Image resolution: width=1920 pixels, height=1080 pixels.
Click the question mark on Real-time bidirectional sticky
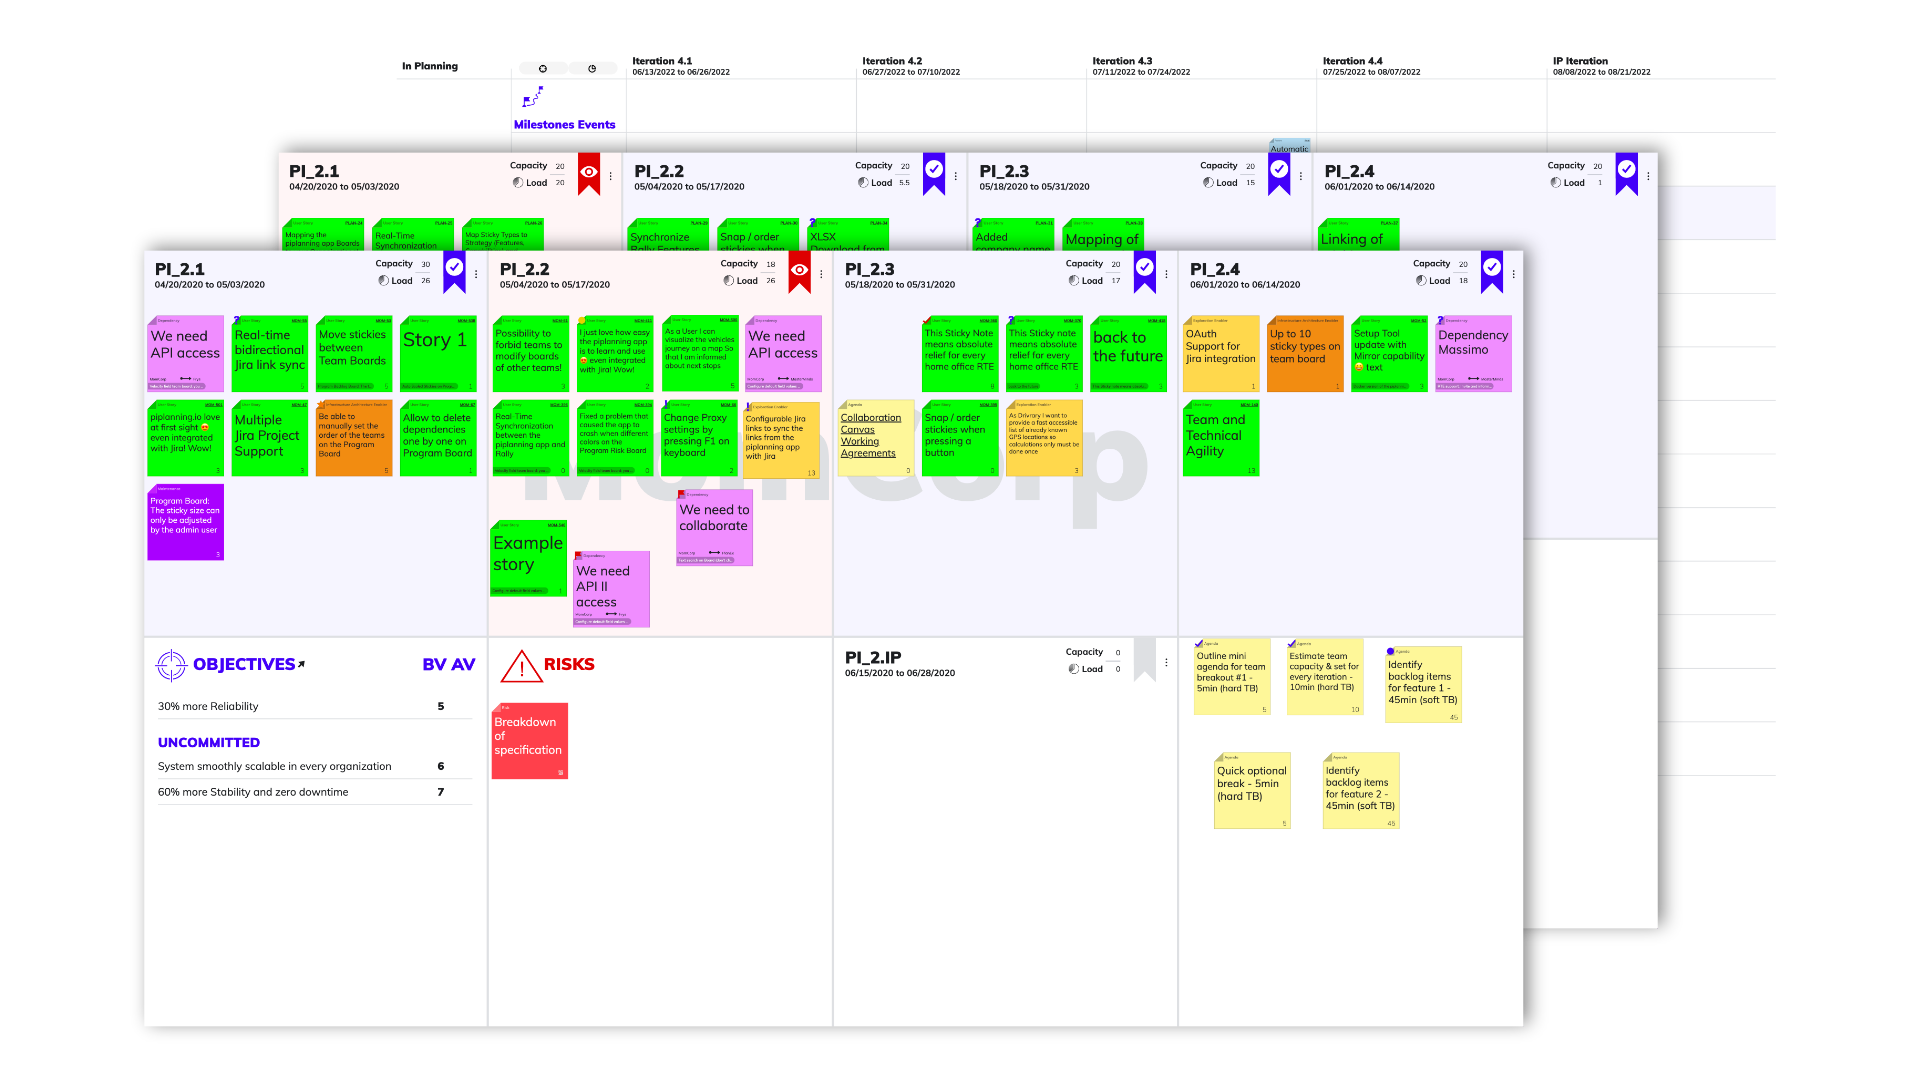coord(237,321)
